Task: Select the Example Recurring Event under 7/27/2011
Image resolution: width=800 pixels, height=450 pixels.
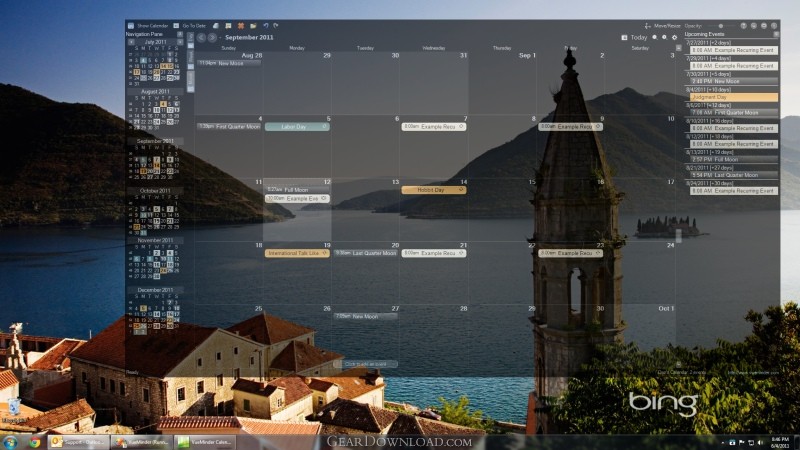Action: (x=734, y=50)
